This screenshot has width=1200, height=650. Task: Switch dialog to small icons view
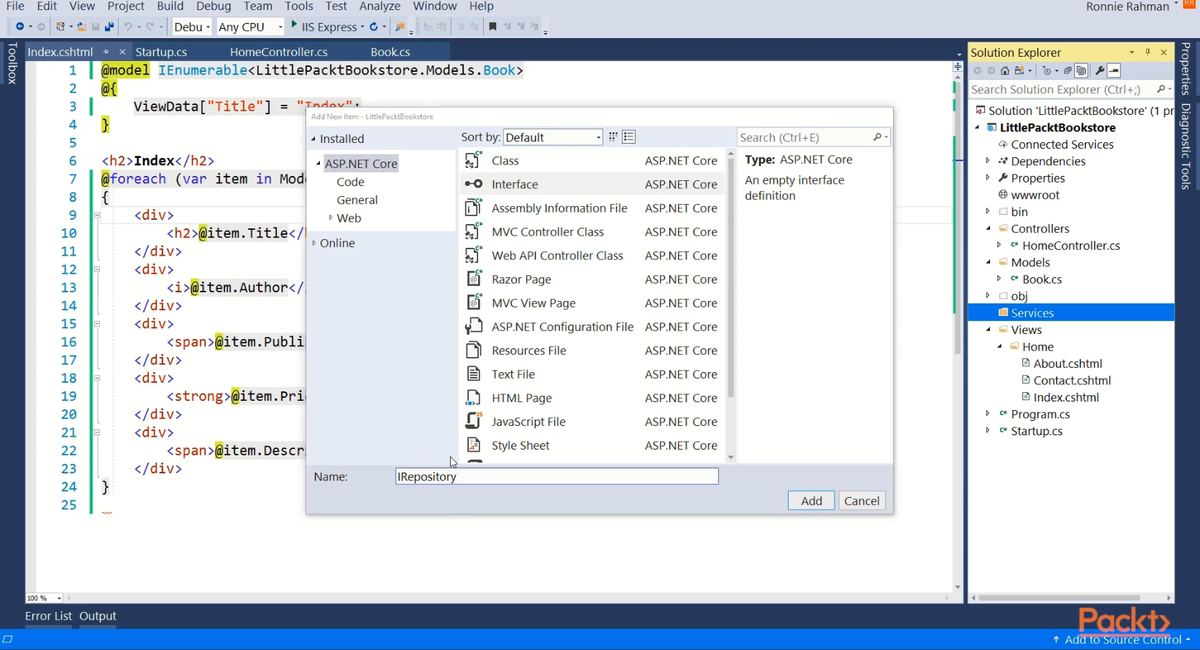(x=613, y=137)
